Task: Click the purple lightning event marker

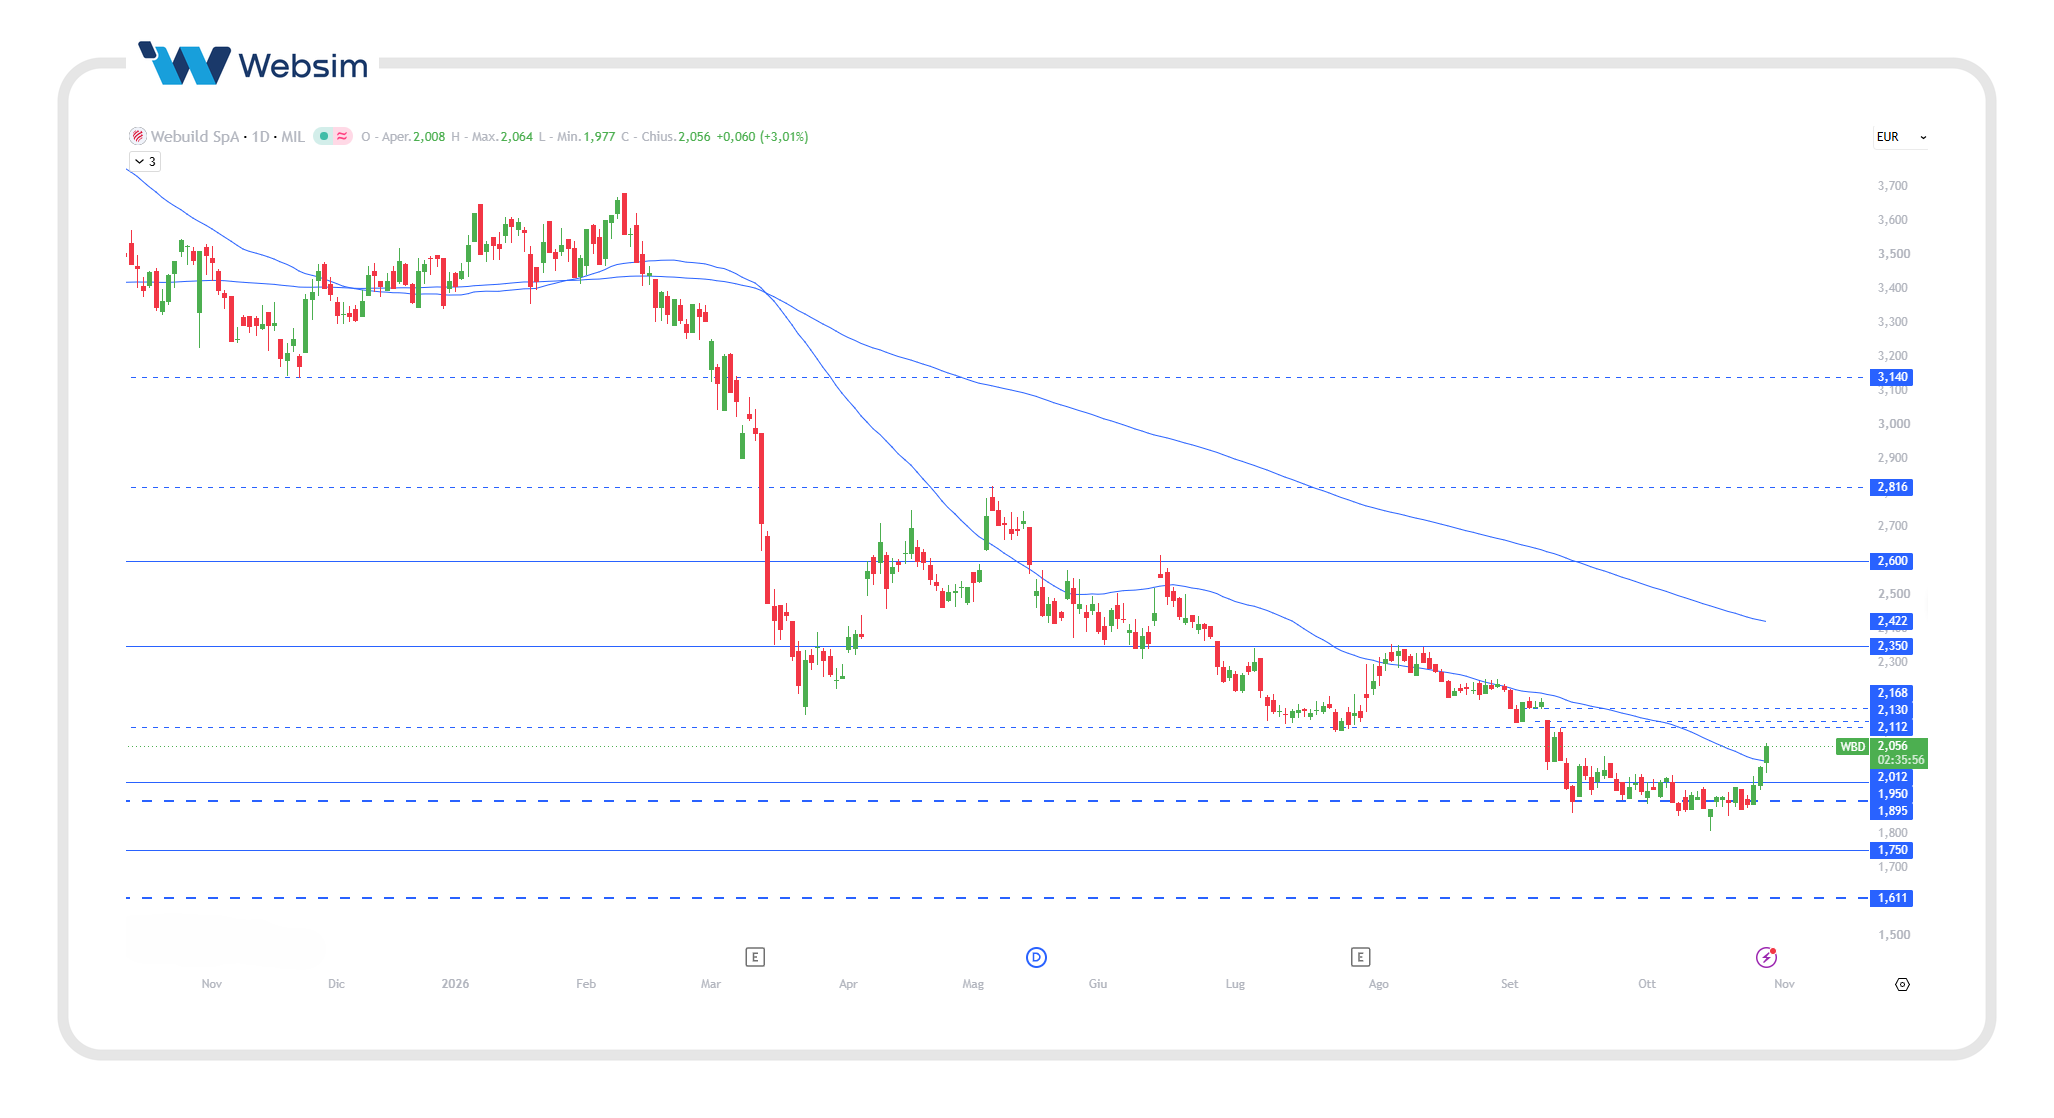Action: 1766,957
